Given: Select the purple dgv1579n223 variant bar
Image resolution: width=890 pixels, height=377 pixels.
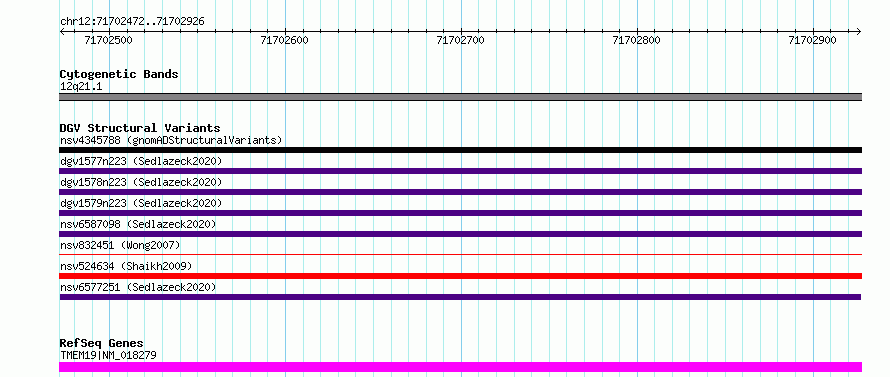Looking at the screenshot, I should 460,213.
